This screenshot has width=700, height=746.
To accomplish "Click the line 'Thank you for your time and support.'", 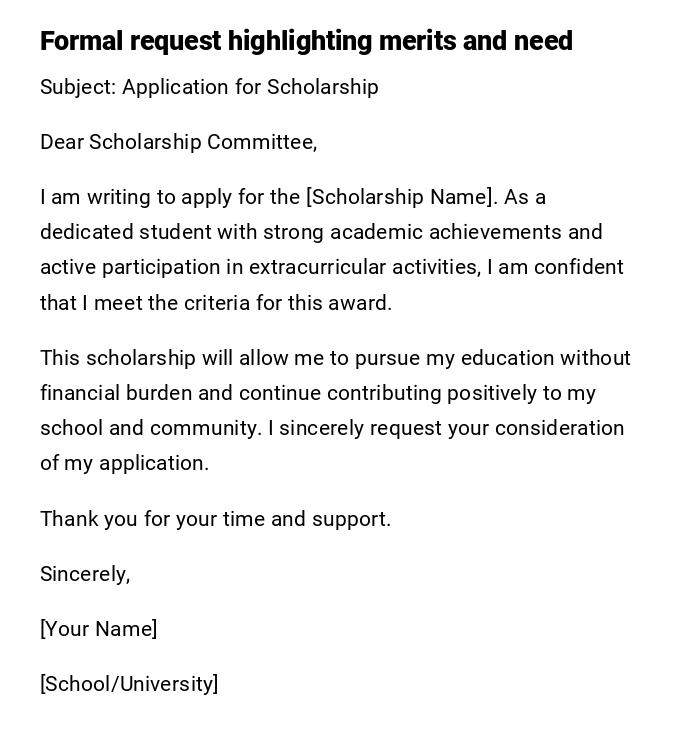I will (x=215, y=519).
